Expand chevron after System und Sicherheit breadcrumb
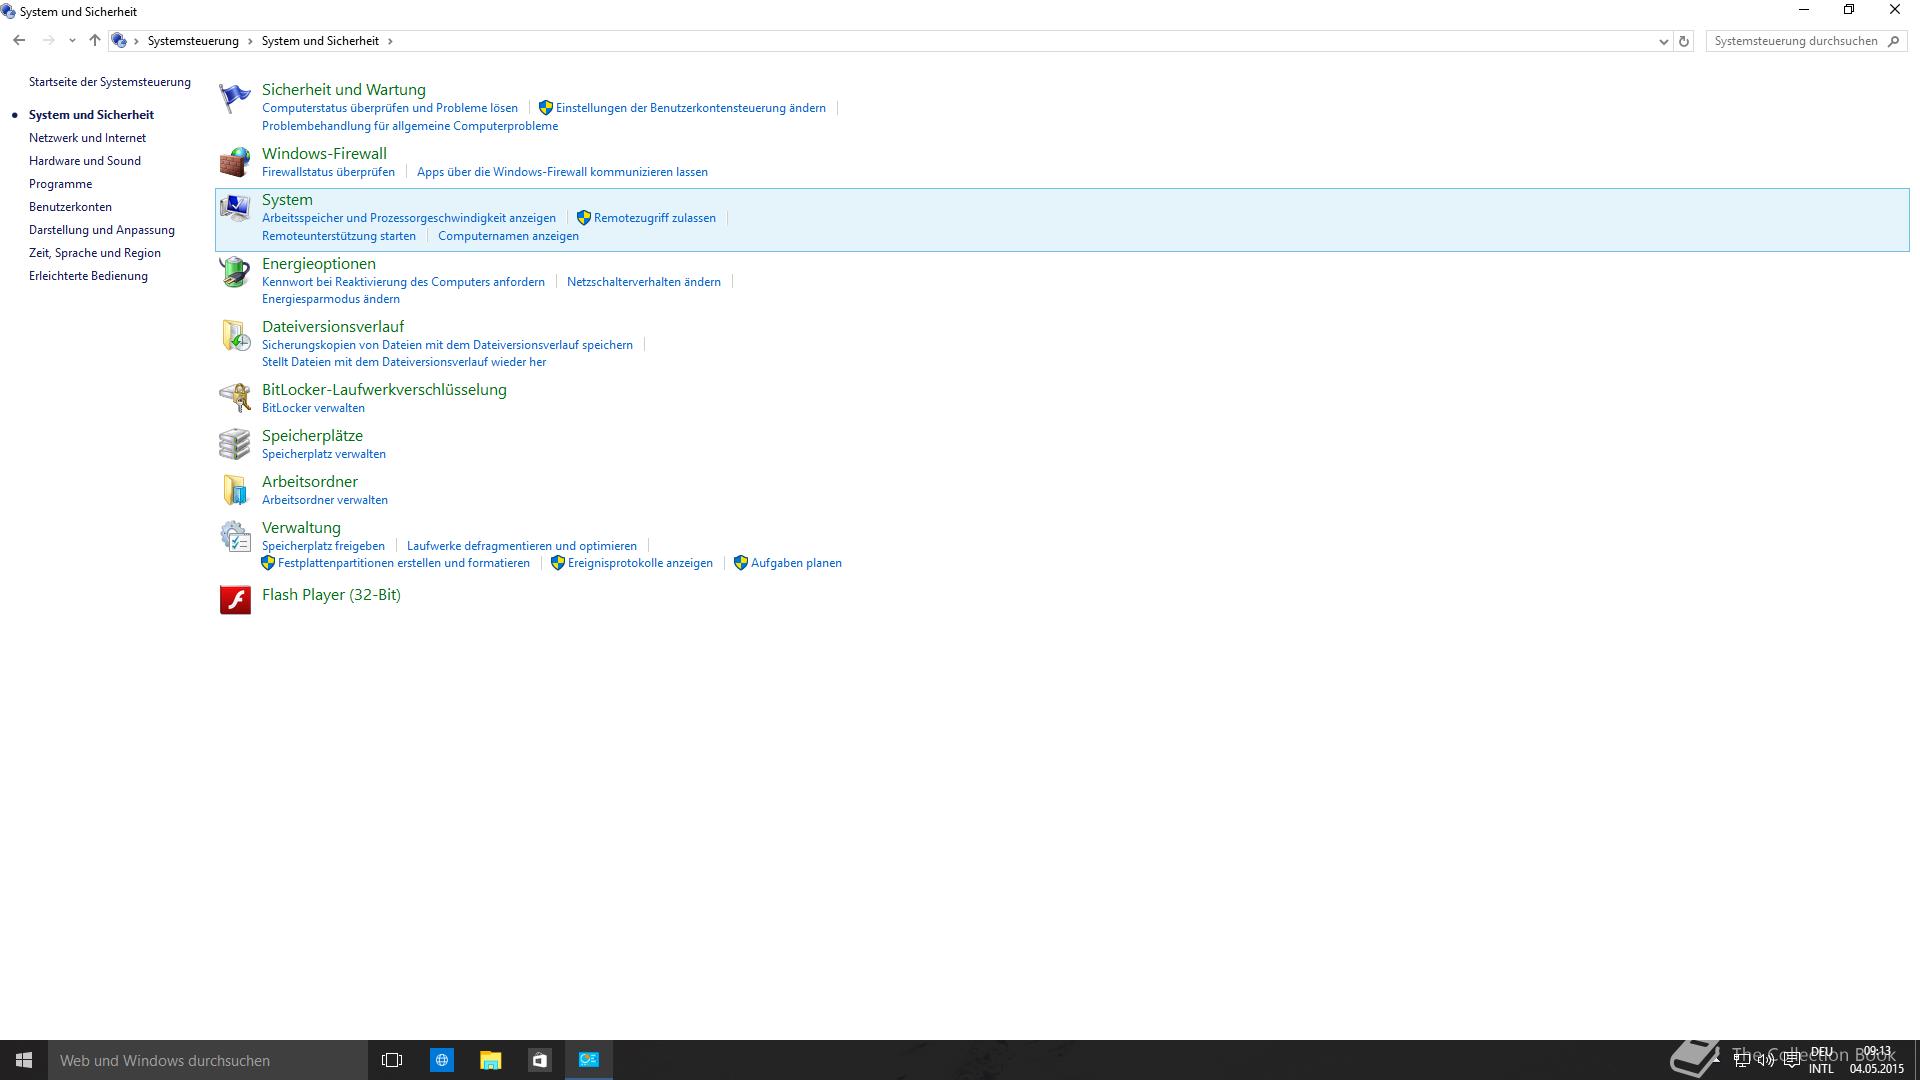This screenshot has width=1920, height=1080. pos(390,41)
